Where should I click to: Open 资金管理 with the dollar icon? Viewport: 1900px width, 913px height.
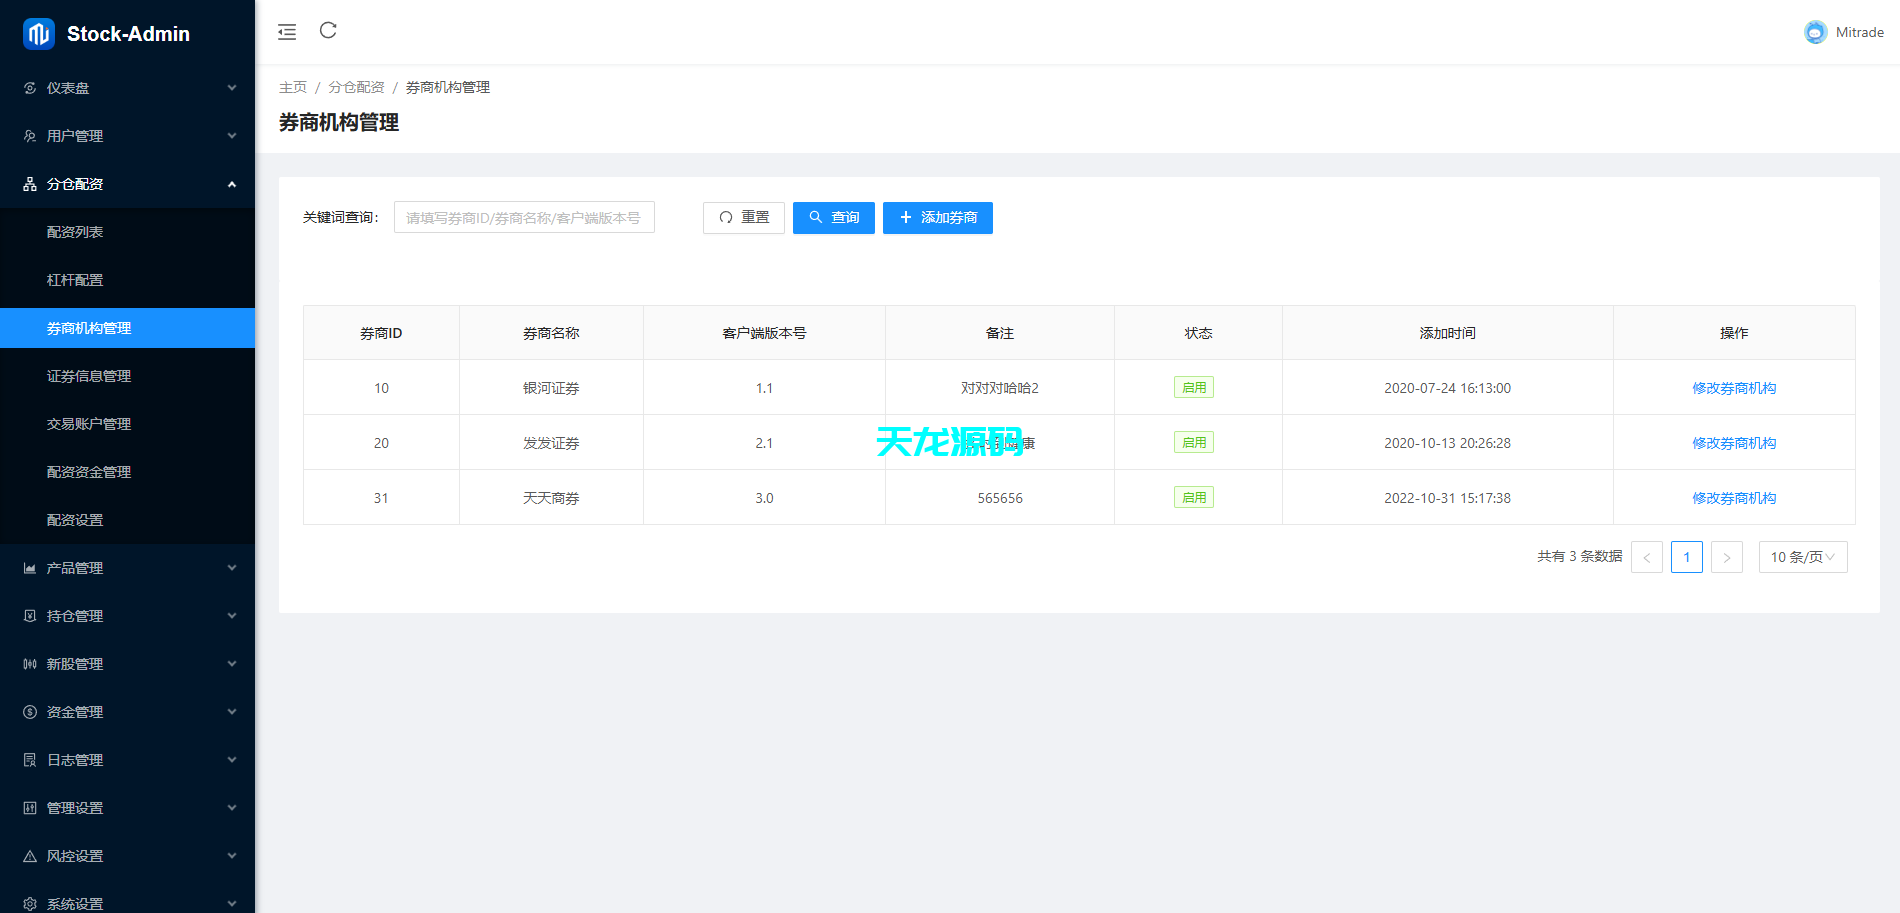(x=29, y=711)
